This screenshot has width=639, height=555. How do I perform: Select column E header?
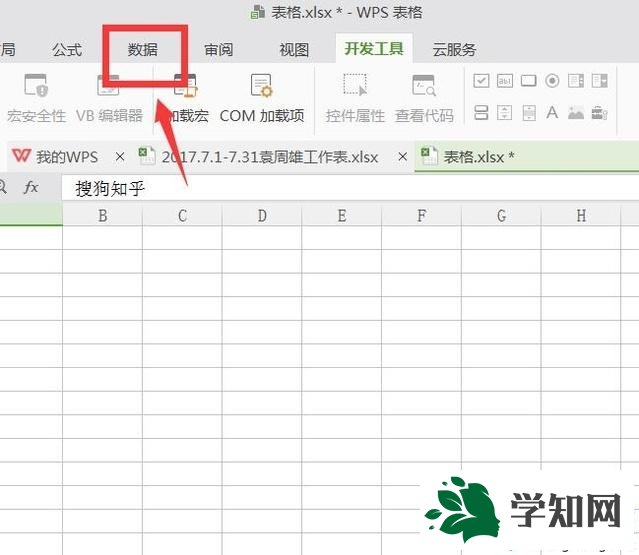coord(342,216)
